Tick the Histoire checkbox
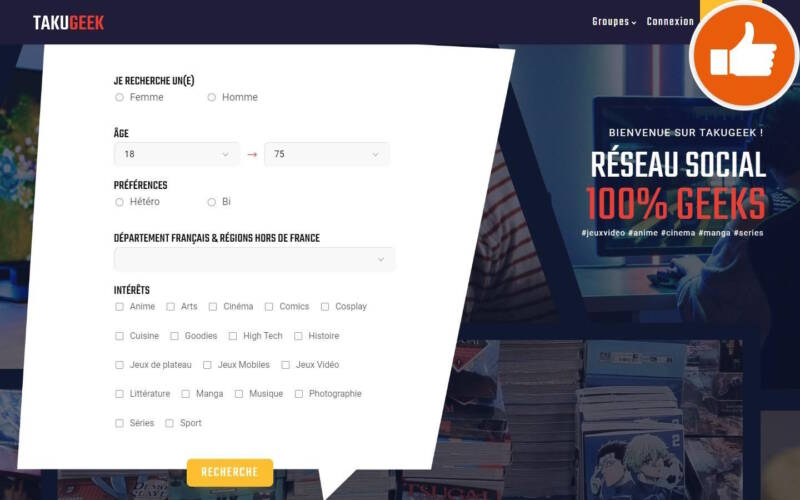This screenshot has height=500, width=800. 298,336
